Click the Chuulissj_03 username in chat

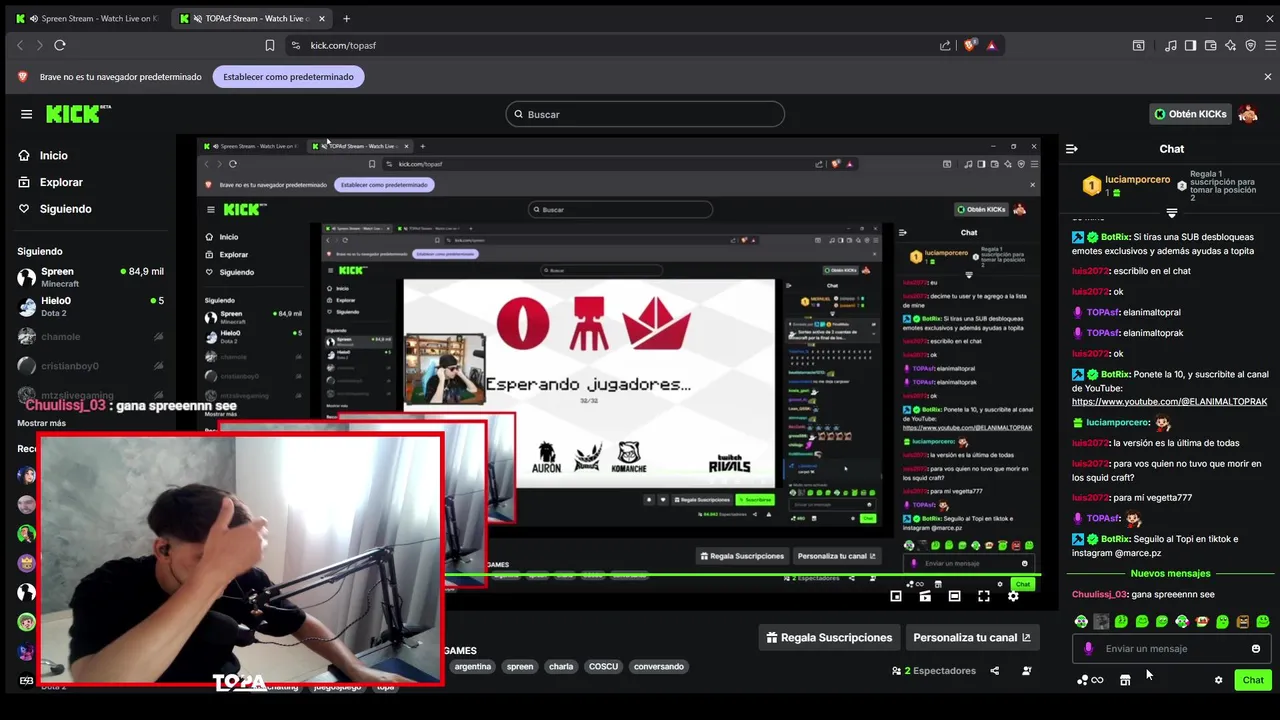(x=1100, y=595)
